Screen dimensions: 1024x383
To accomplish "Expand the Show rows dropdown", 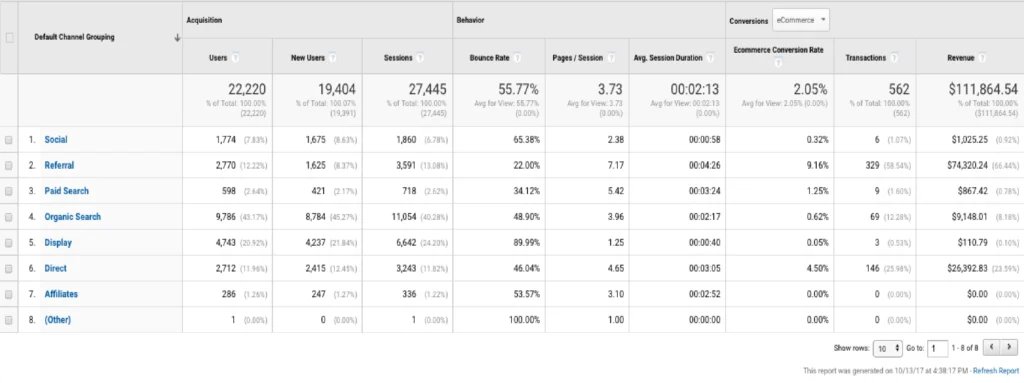I will pyautogui.click(x=888, y=348).
